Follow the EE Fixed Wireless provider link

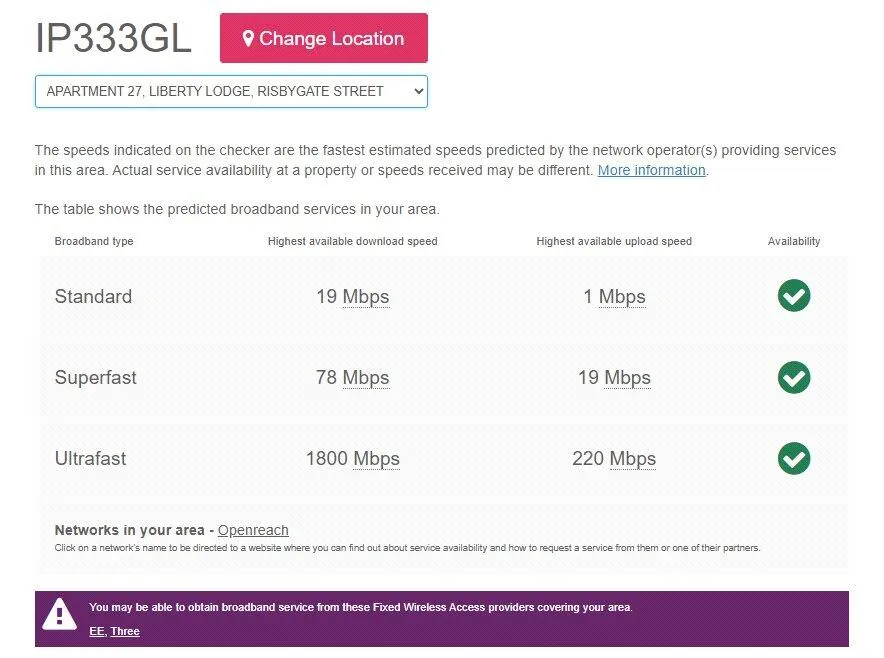click(x=96, y=631)
